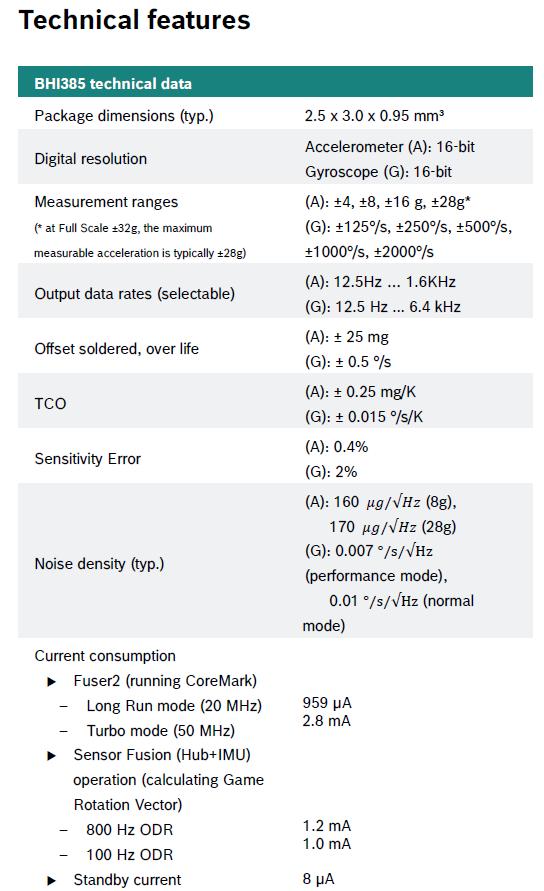Click the 2.5 x 3.0 x 0.95 mm³ value
Screen dimensions: 544x891
coord(374,116)
